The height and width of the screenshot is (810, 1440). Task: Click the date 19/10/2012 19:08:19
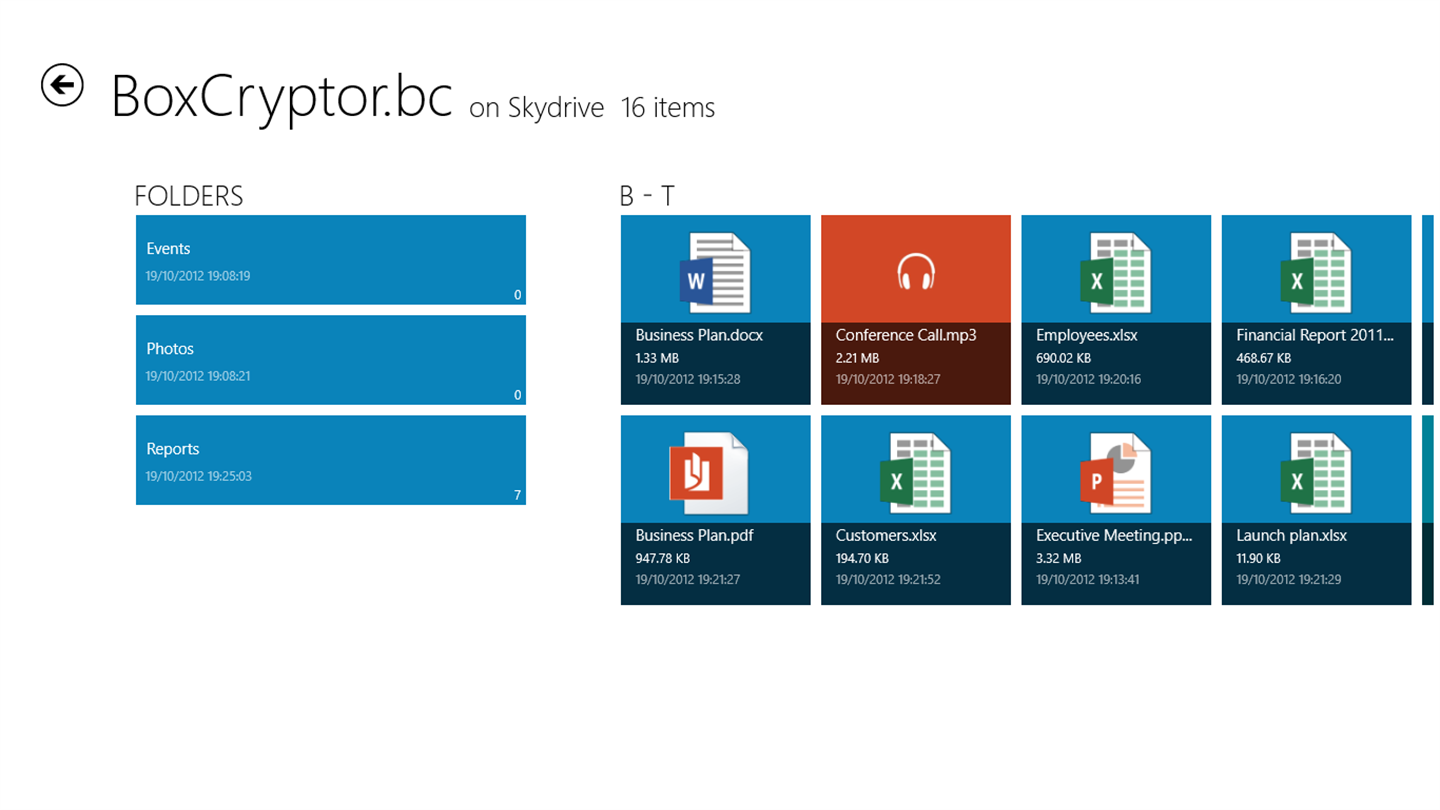pos(198,276)
